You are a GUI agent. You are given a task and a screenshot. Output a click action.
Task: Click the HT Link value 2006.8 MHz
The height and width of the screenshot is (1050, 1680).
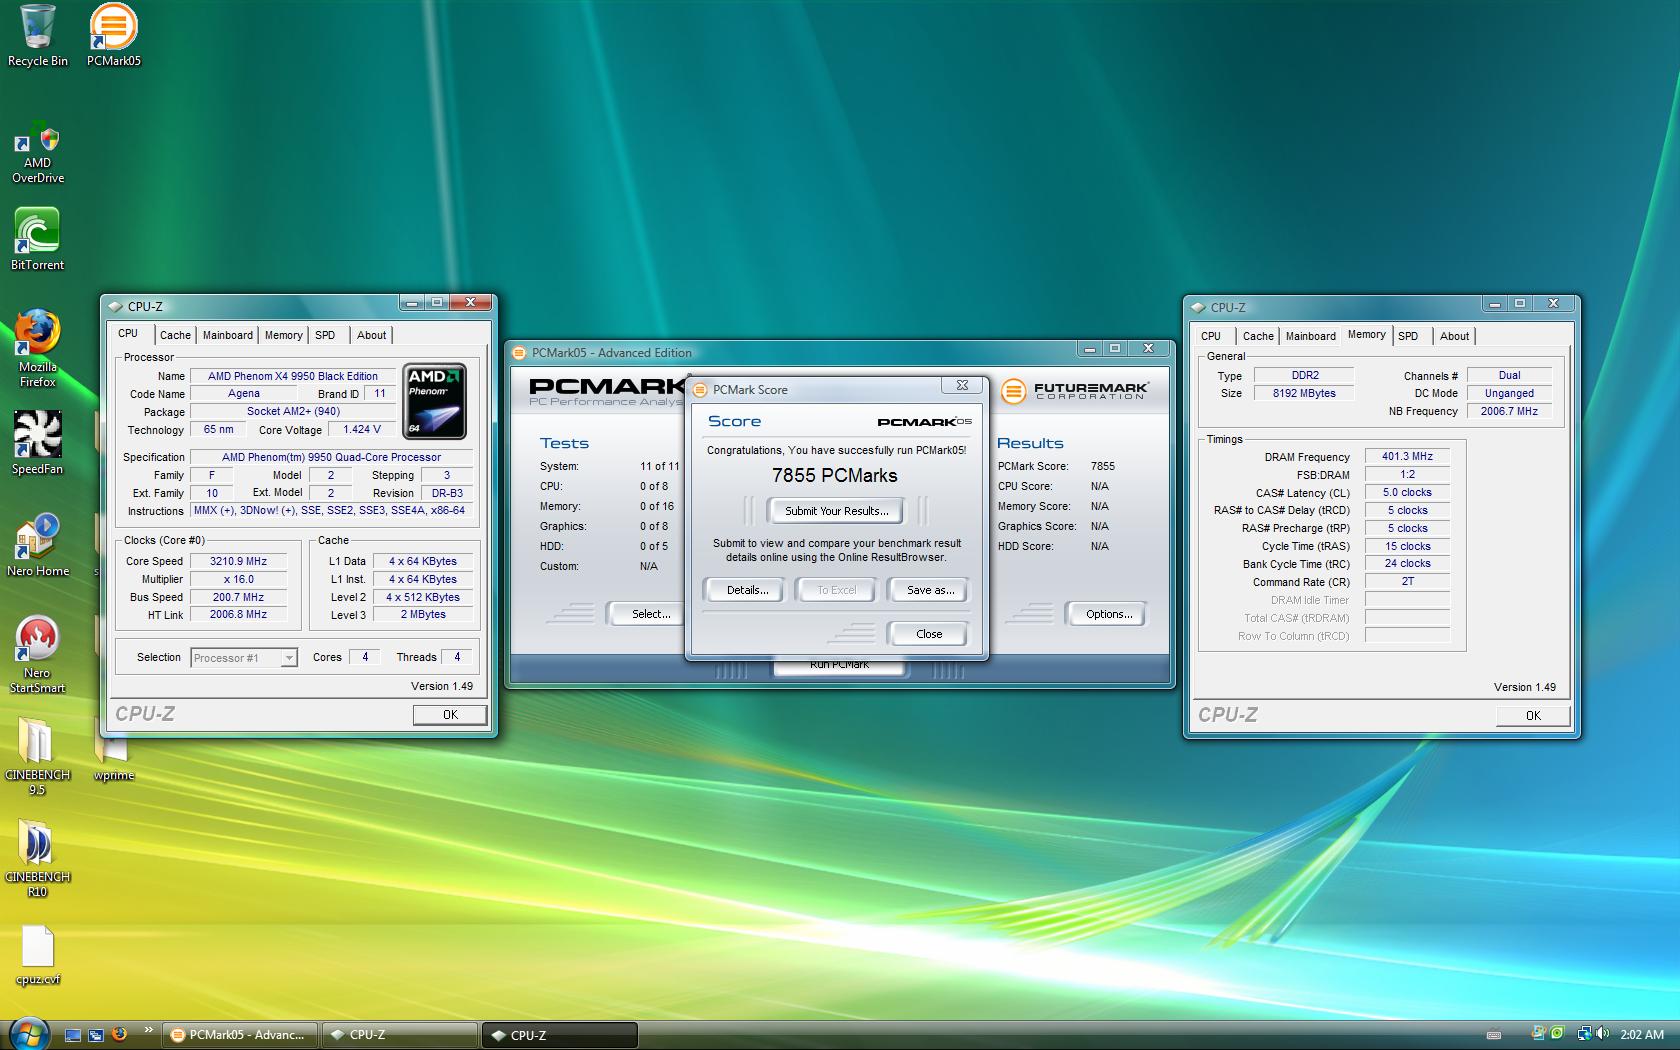pos(238,615)
